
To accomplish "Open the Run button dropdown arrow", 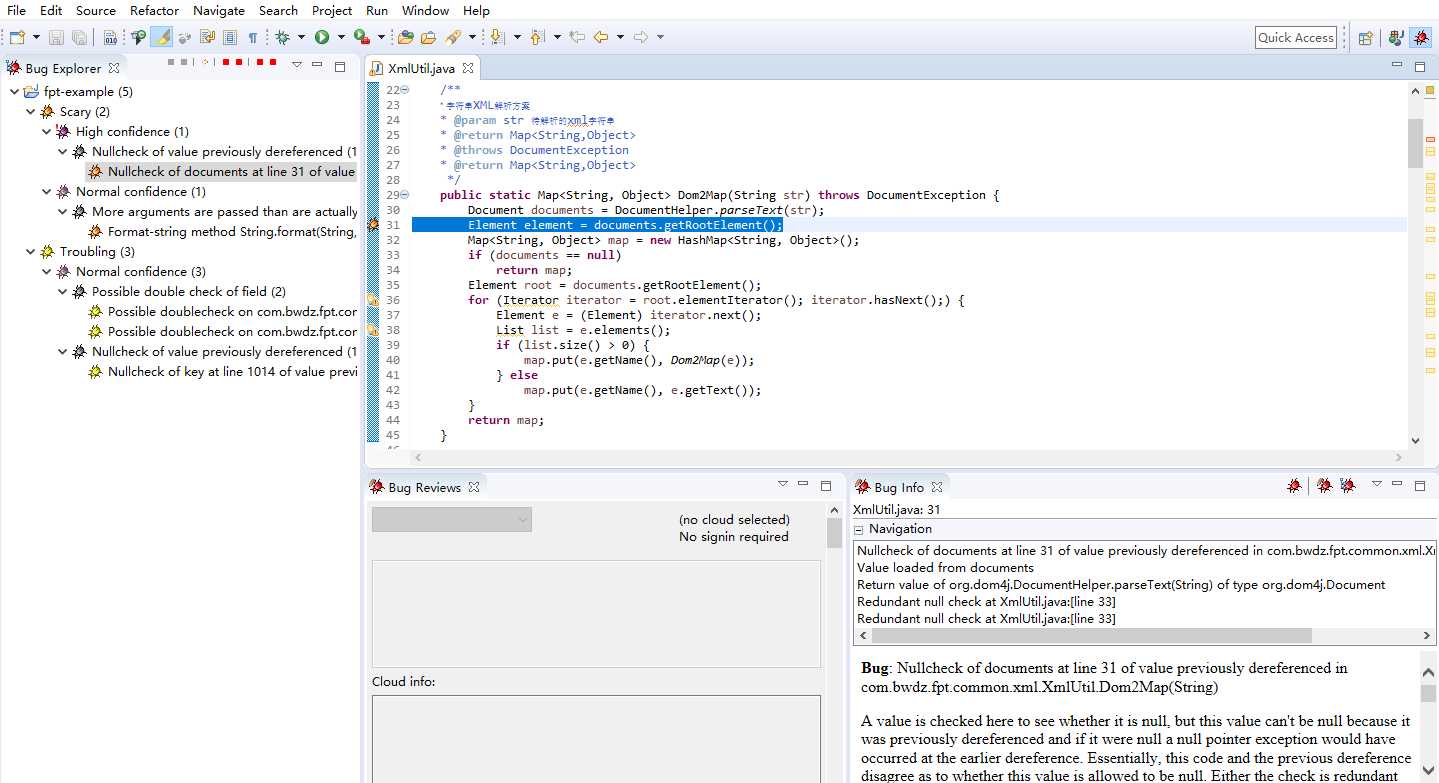I will tap(340, 37).
